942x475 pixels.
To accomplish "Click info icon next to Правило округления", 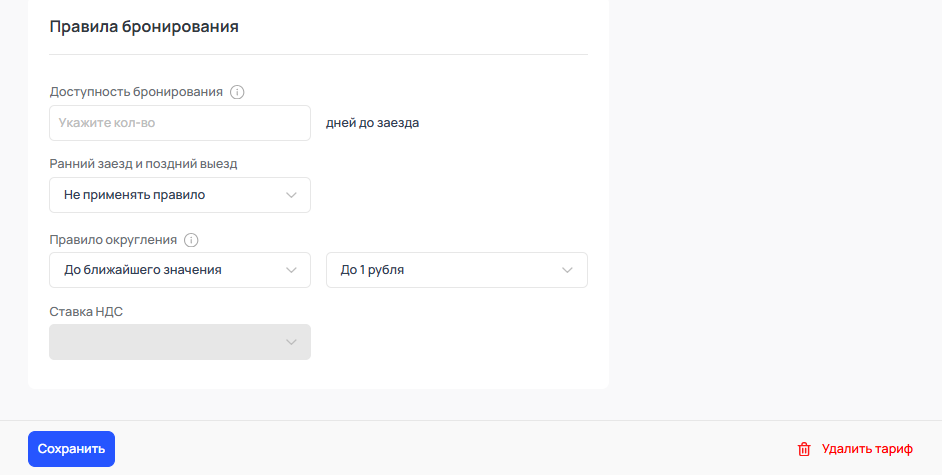I will pos(191,240).
